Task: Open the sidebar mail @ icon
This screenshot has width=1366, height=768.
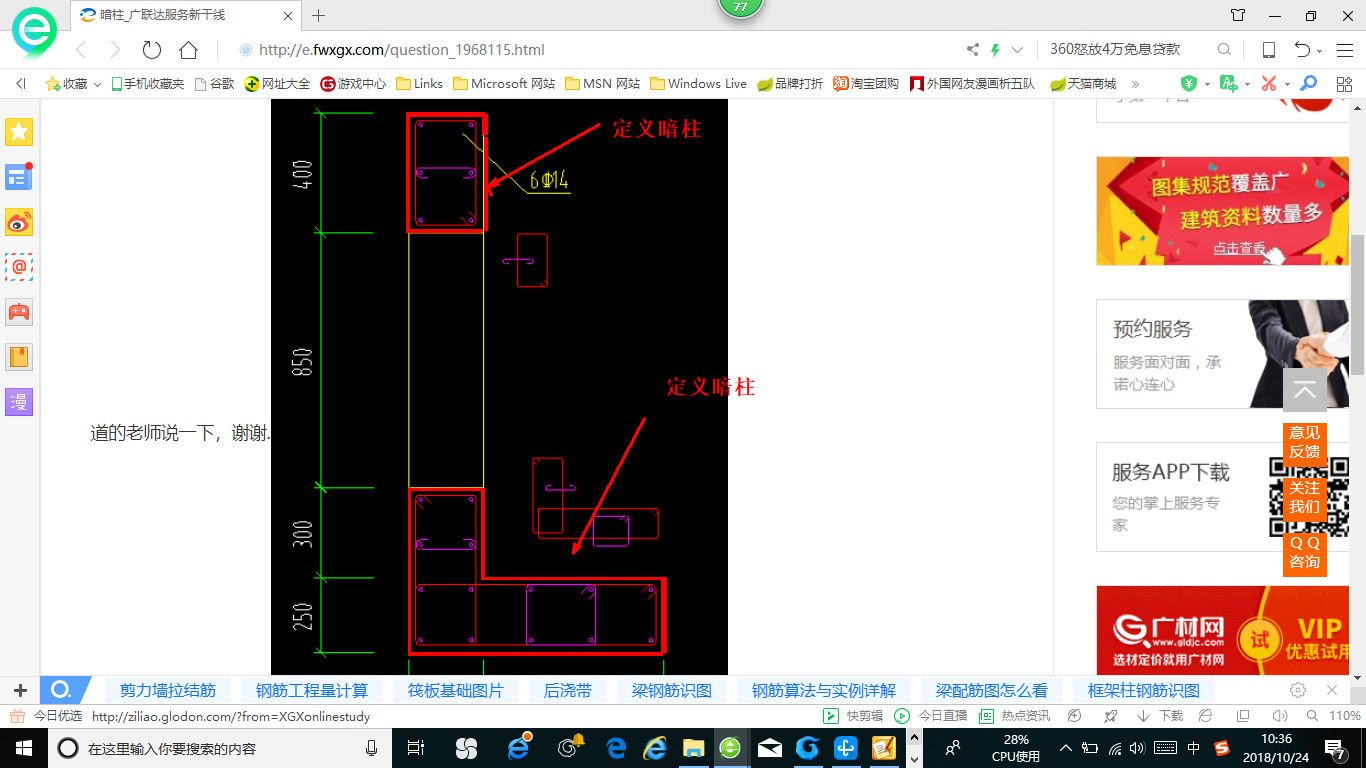Action: pos(19,267)
